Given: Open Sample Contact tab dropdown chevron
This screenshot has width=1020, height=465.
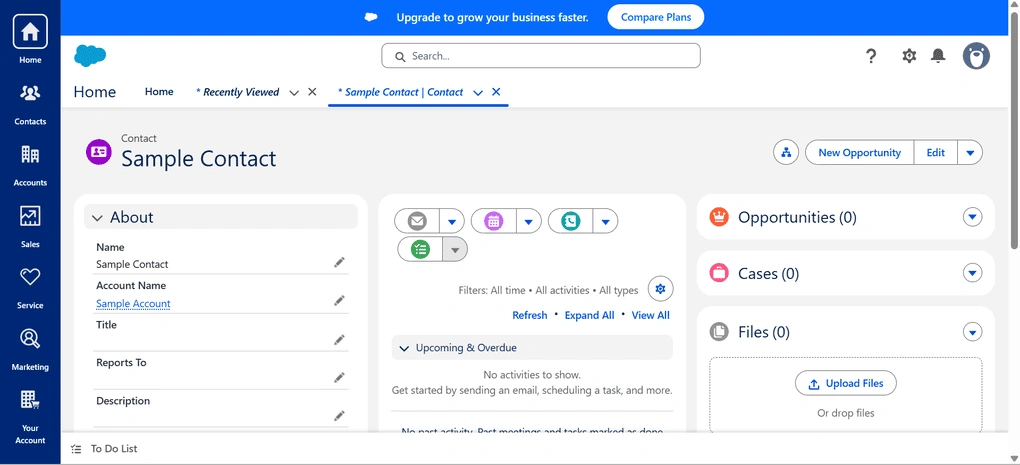Looking at the screenshot, I should coord(478,92).
